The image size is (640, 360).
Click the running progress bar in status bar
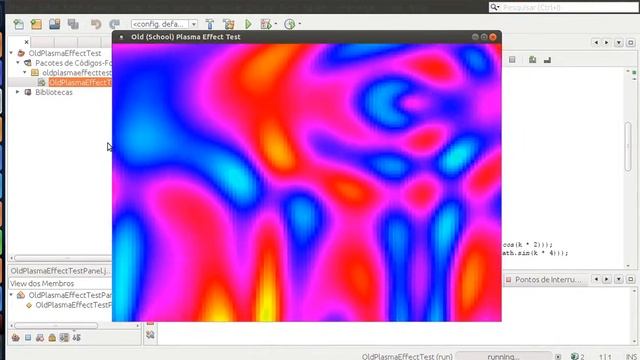[x=504, y=356]
